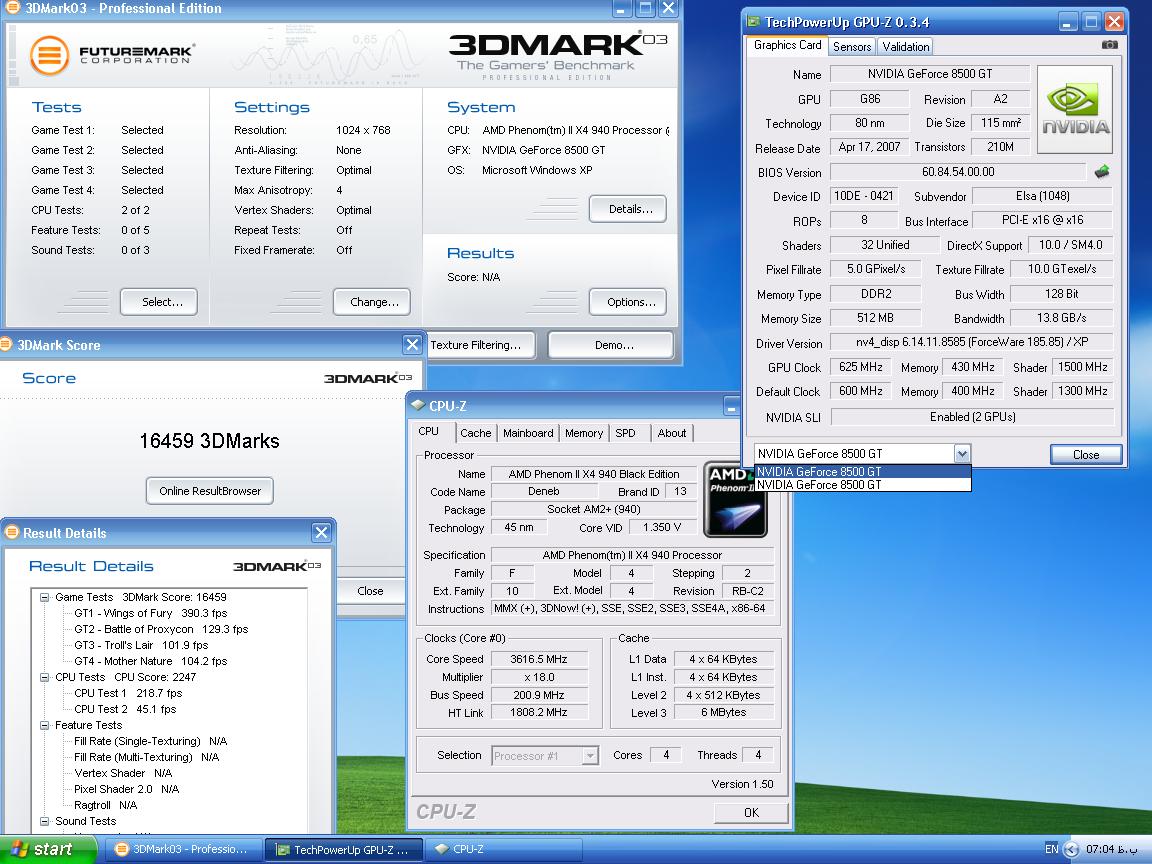1152x864 pixels.
Task: Open the About tab in CPU-Z
Action: pos(672,433)
